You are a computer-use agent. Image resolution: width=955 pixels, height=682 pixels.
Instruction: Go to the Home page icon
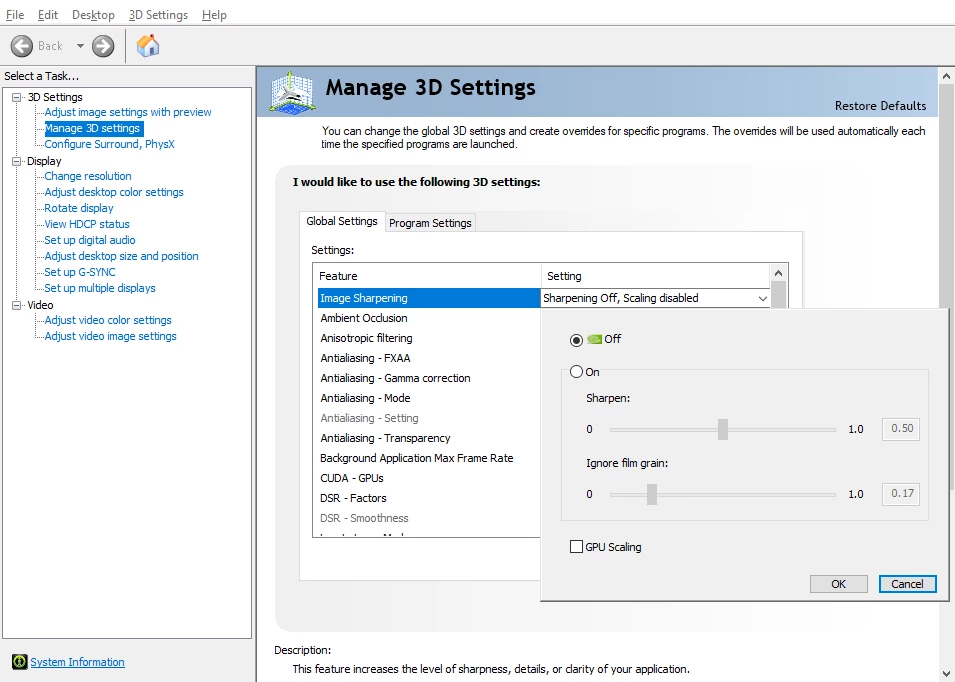click(147, 46)
